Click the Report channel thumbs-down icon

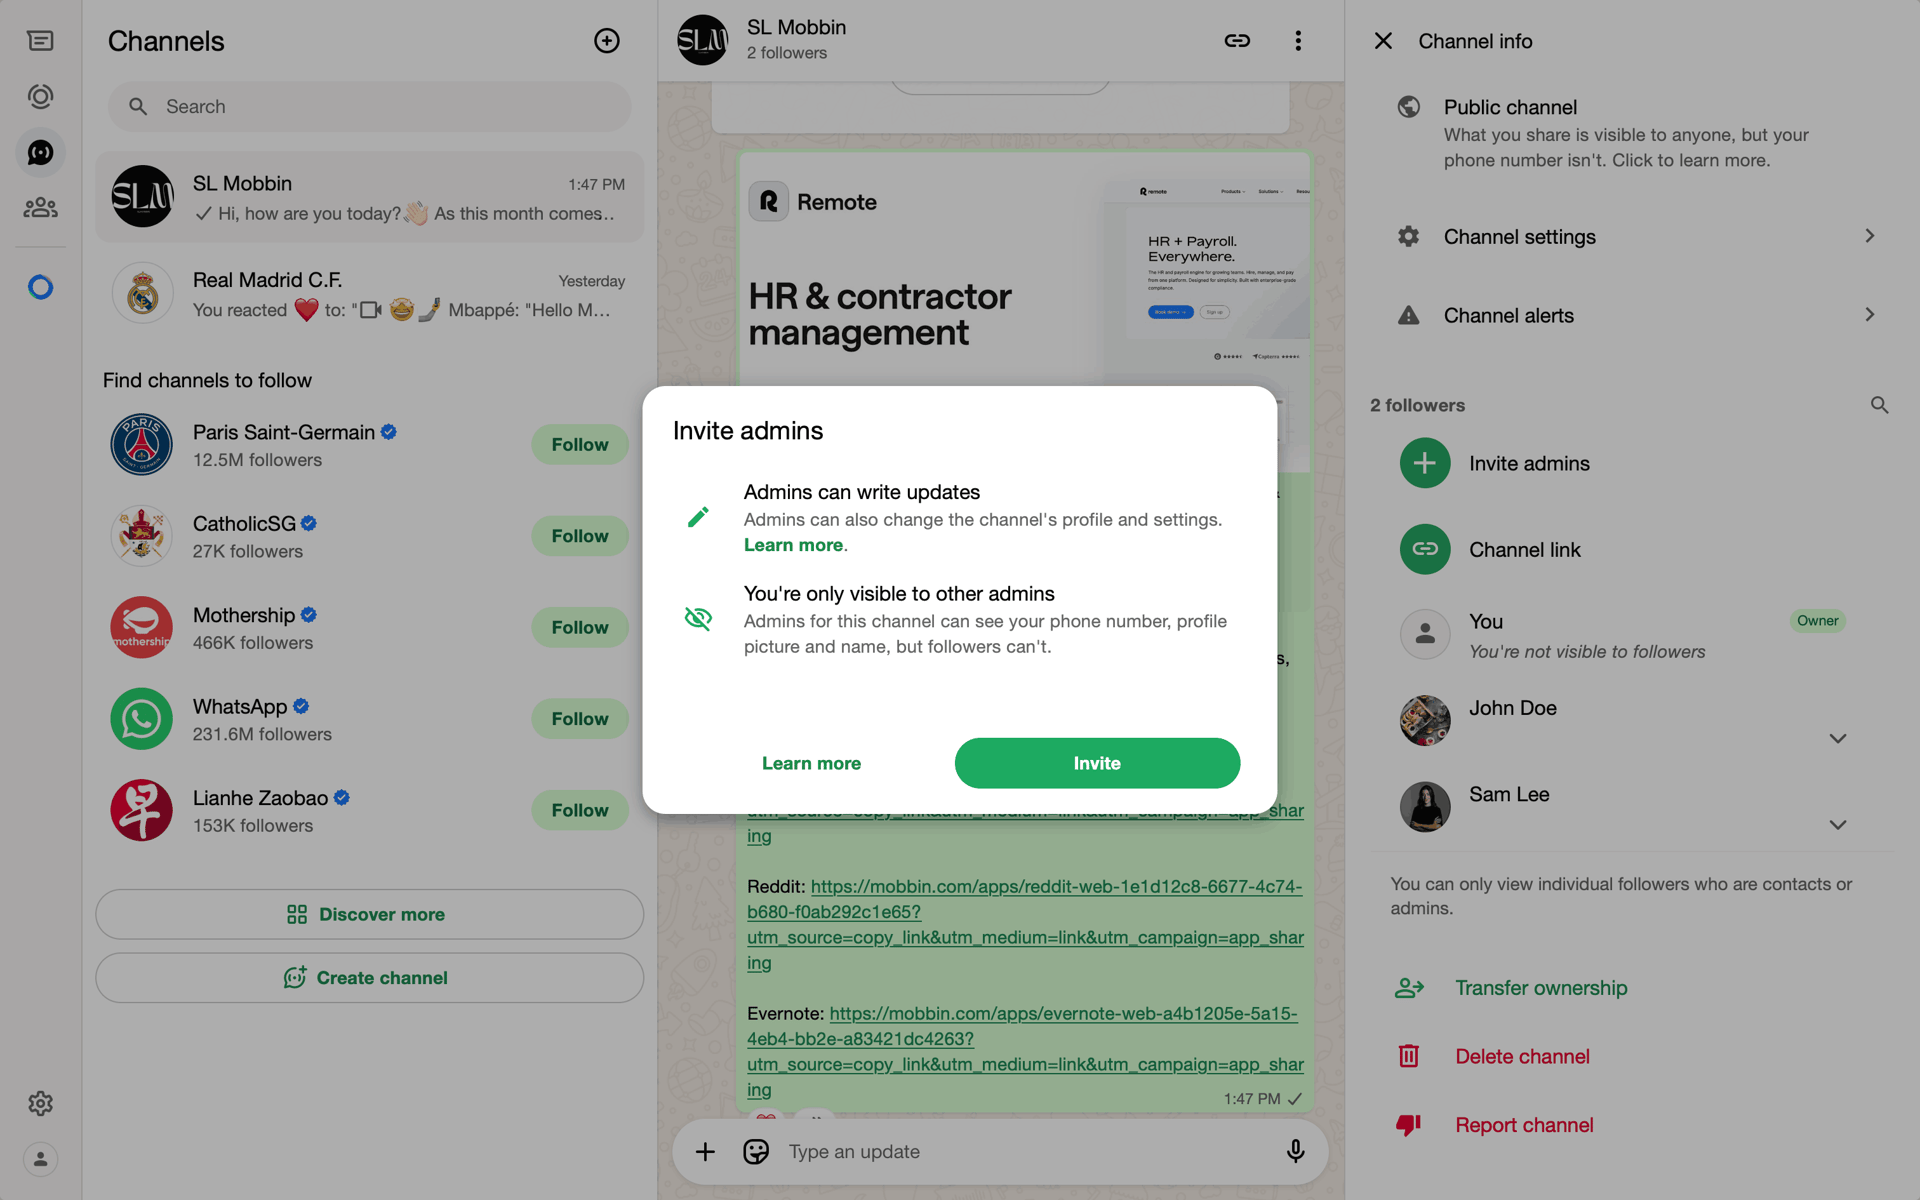pos(1409,1125)
